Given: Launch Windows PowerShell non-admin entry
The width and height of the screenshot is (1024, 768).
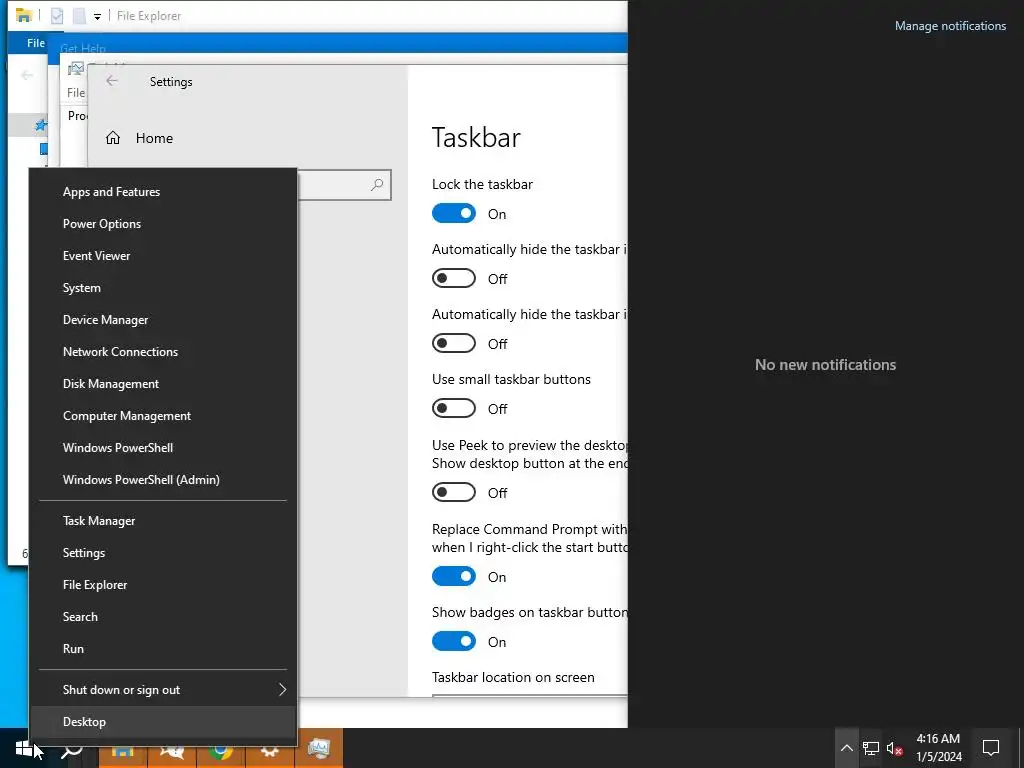Looking at the screenshot, I should point(163,448).
